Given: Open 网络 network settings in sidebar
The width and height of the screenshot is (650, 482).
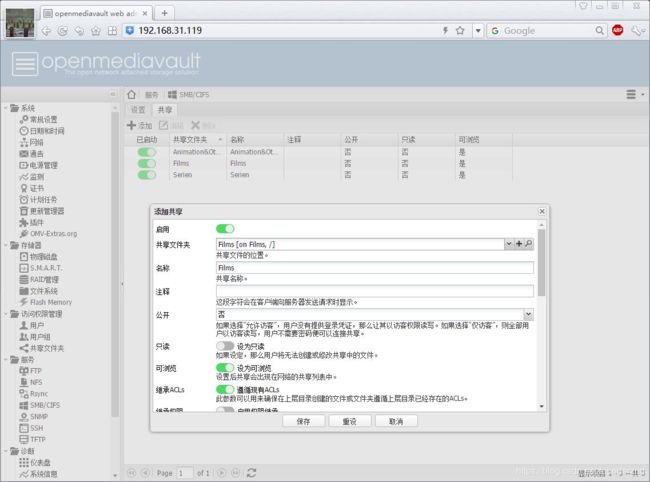Looking at the screenshot, I should coord(32,143).
